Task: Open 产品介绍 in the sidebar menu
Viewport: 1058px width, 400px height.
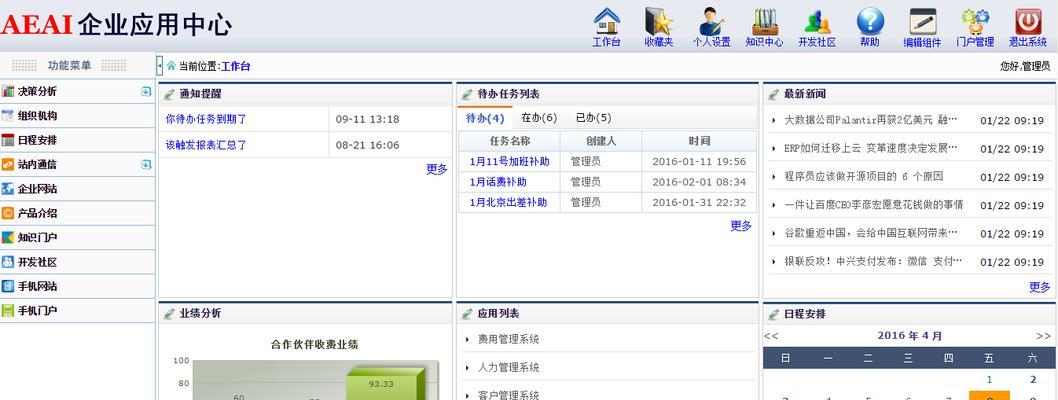Action: point(77,213)
